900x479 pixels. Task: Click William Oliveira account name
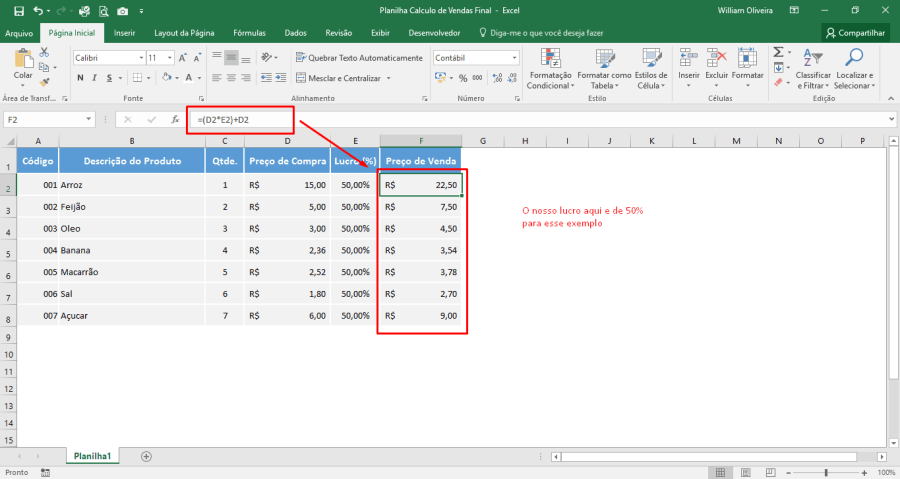pyautogui.click(x=745, y=10)
